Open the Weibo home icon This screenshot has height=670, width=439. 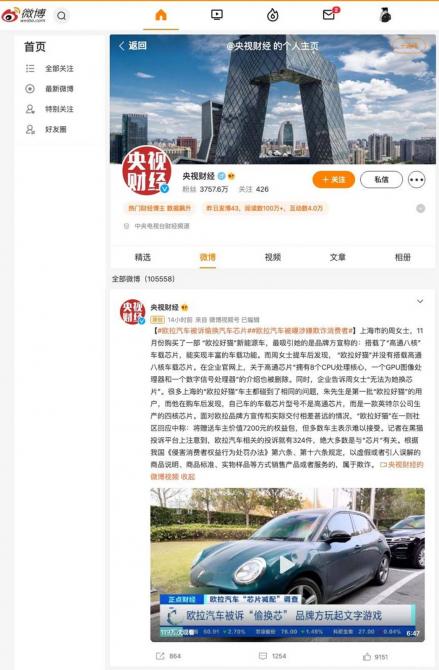[x=161, y=15]
